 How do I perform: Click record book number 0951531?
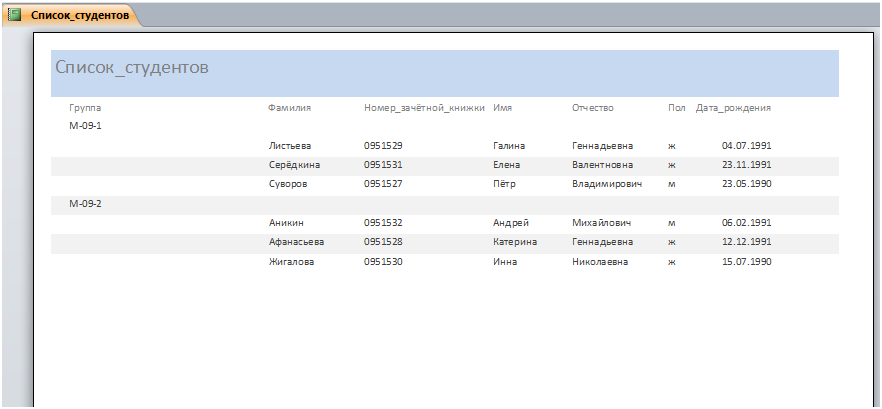[383, 165]
